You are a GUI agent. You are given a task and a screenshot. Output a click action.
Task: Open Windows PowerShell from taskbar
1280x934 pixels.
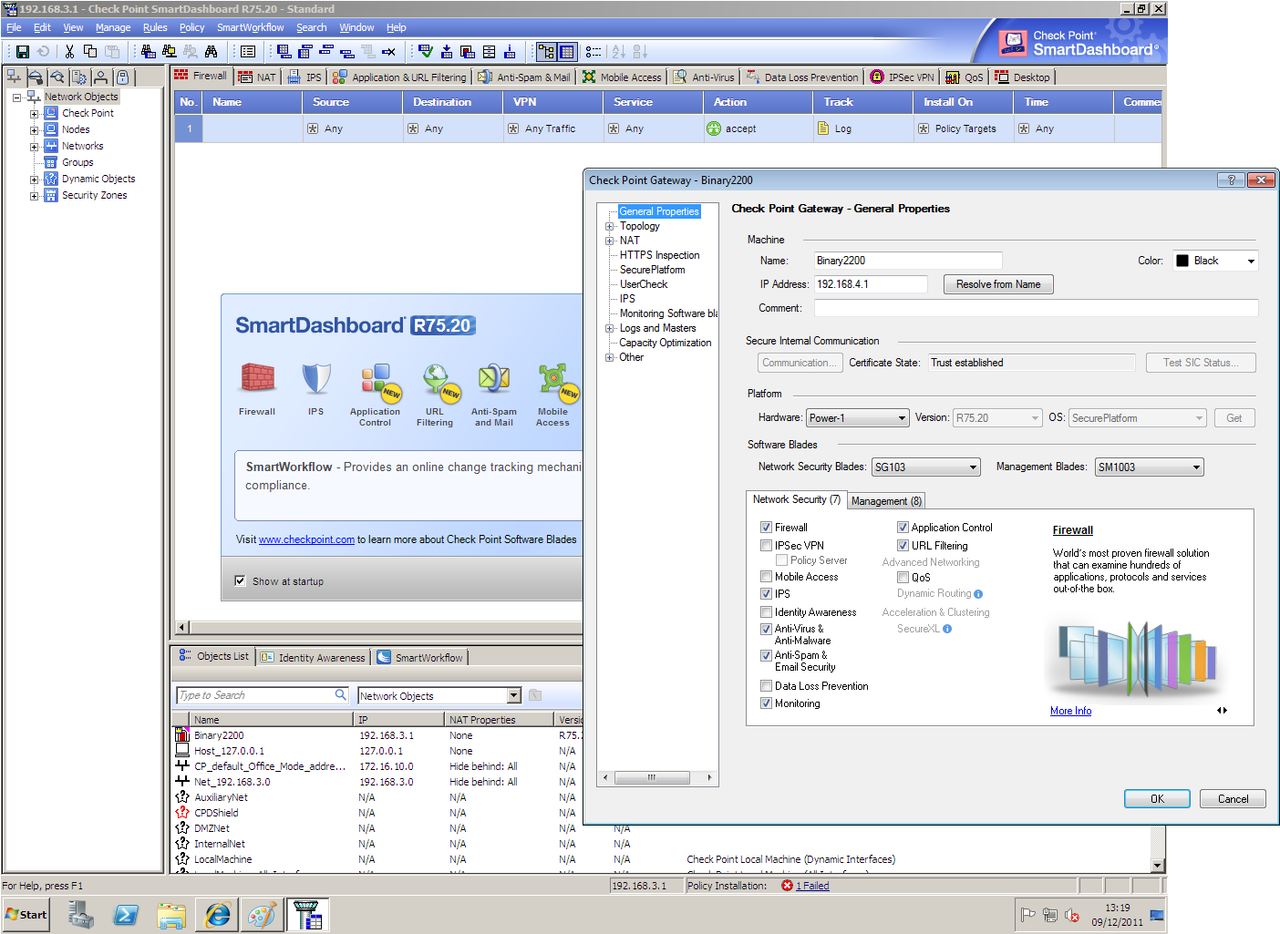[125, 915]
